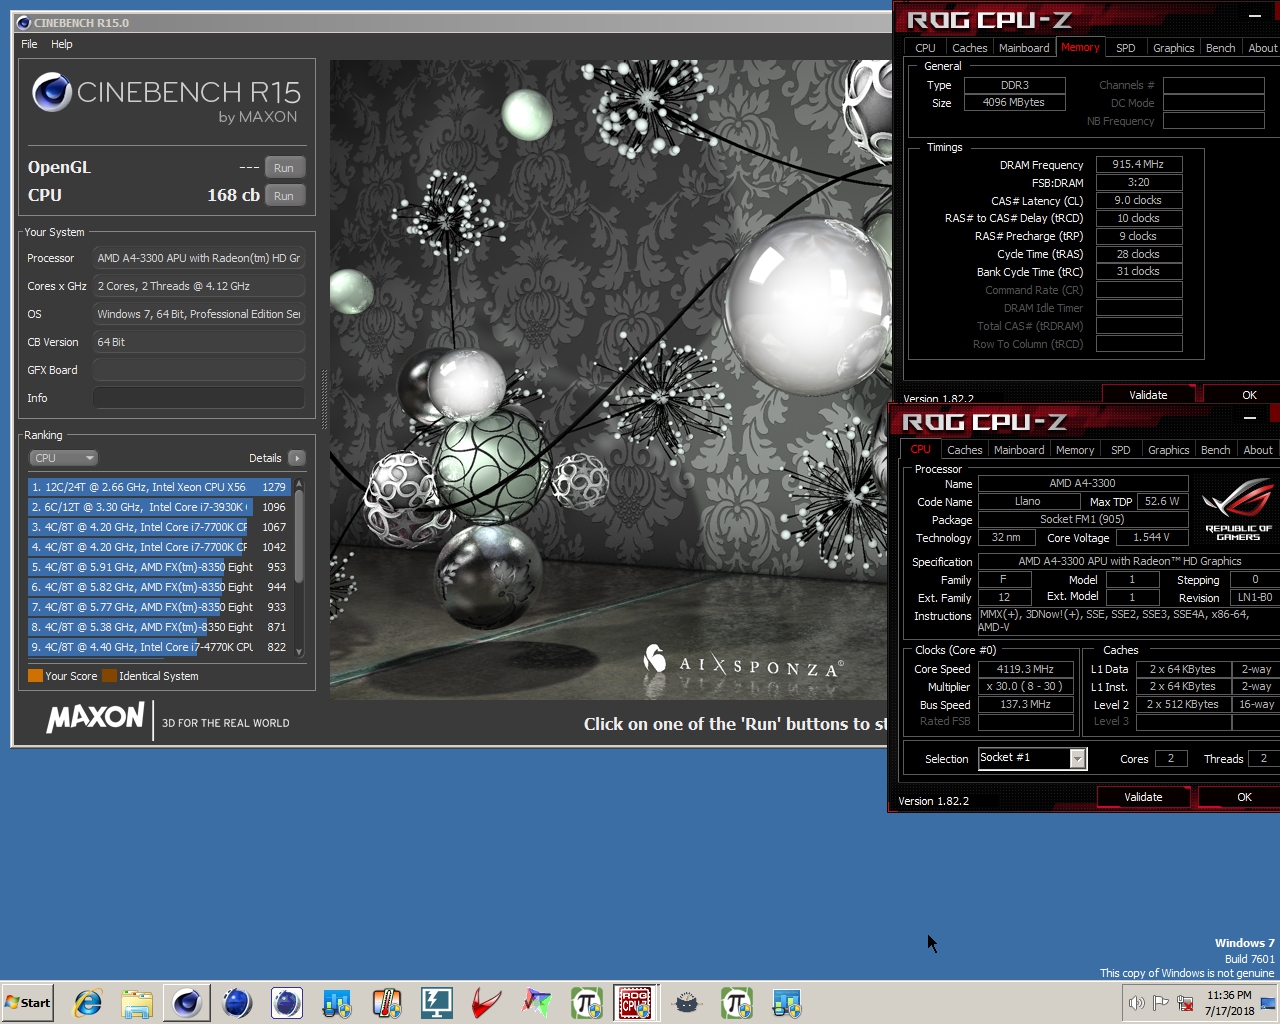Image resolution: width=1280 pixels, height=1024 pixels.
Task: Select ranking row Core i7-3930K 1096
Action: pos(160,507)
